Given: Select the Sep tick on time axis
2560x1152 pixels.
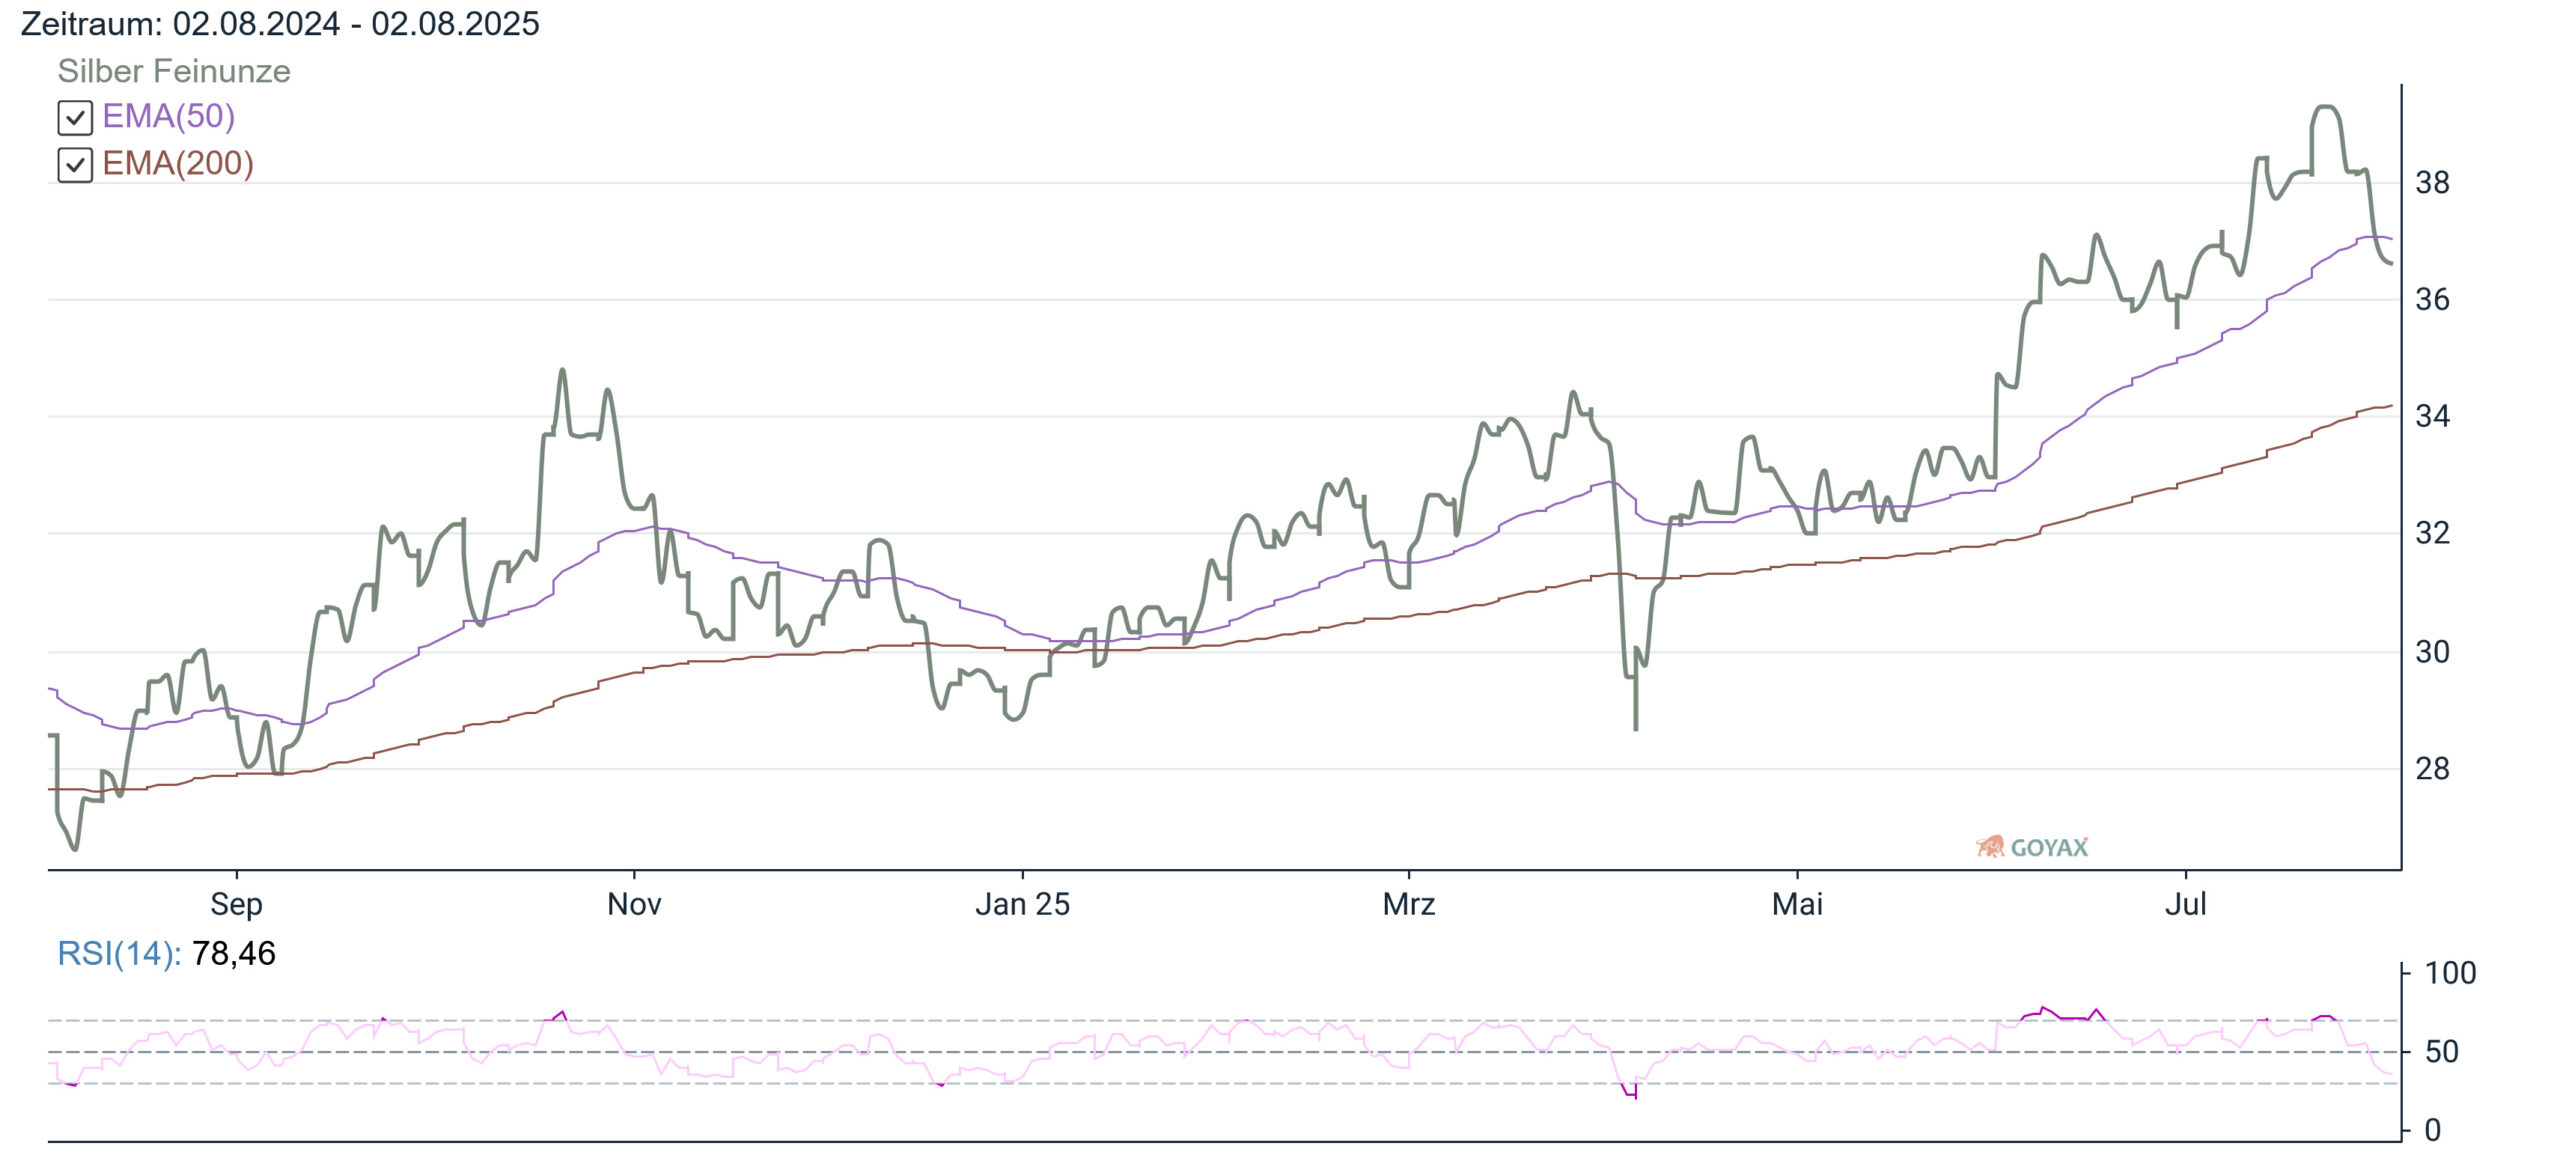Looking at the screenshot, I should [x=236, y=904].
